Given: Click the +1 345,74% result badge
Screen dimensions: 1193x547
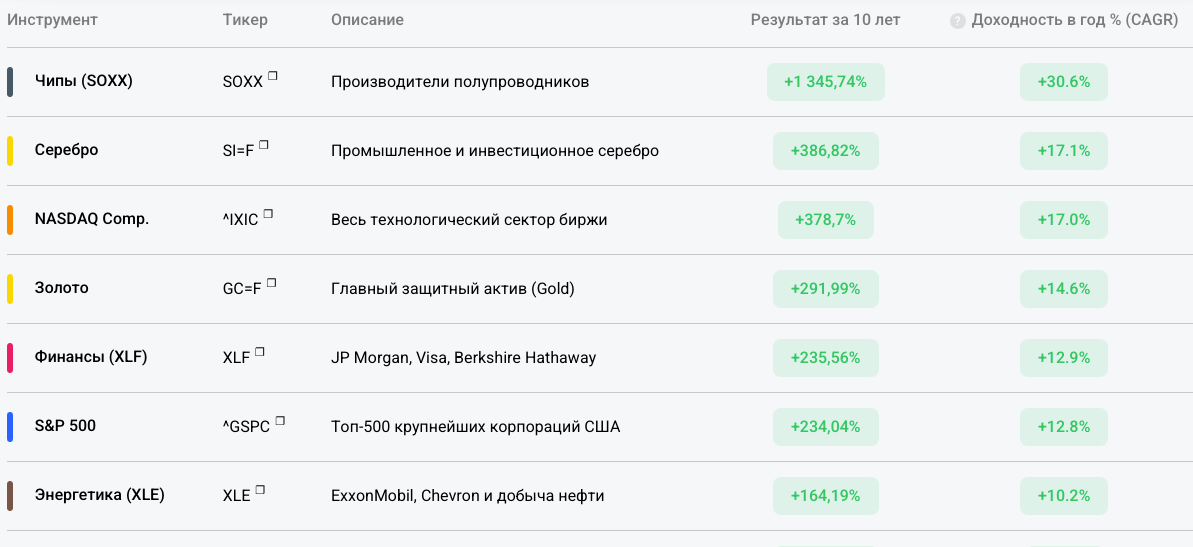Looking at the screenshot, I should click(825, 82).
